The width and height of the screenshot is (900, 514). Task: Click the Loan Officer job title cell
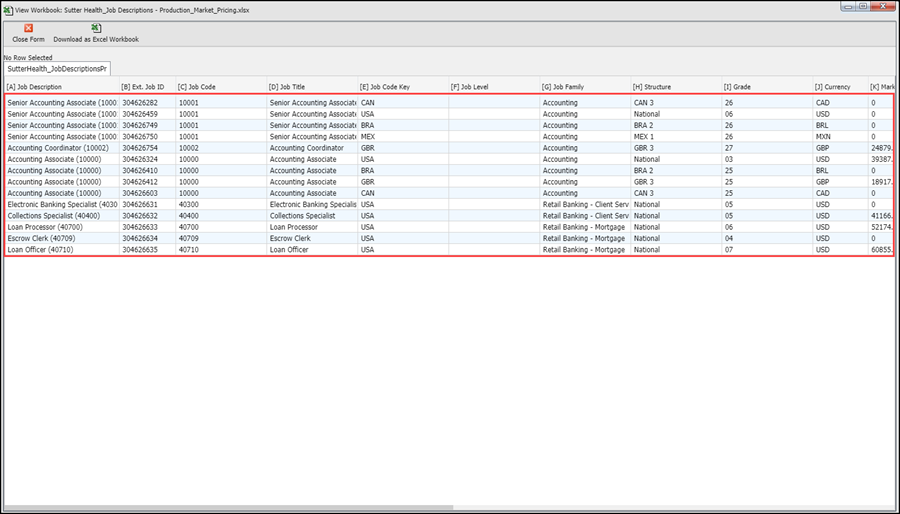point(312,250)
